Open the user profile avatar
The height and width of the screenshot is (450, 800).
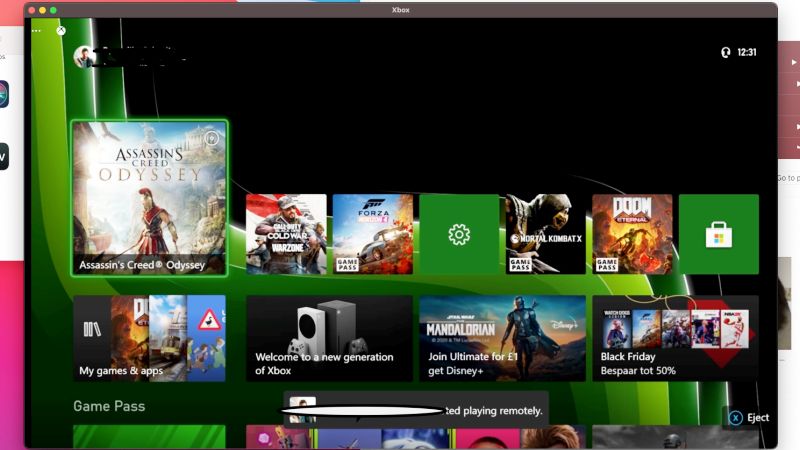pos(84,57)
